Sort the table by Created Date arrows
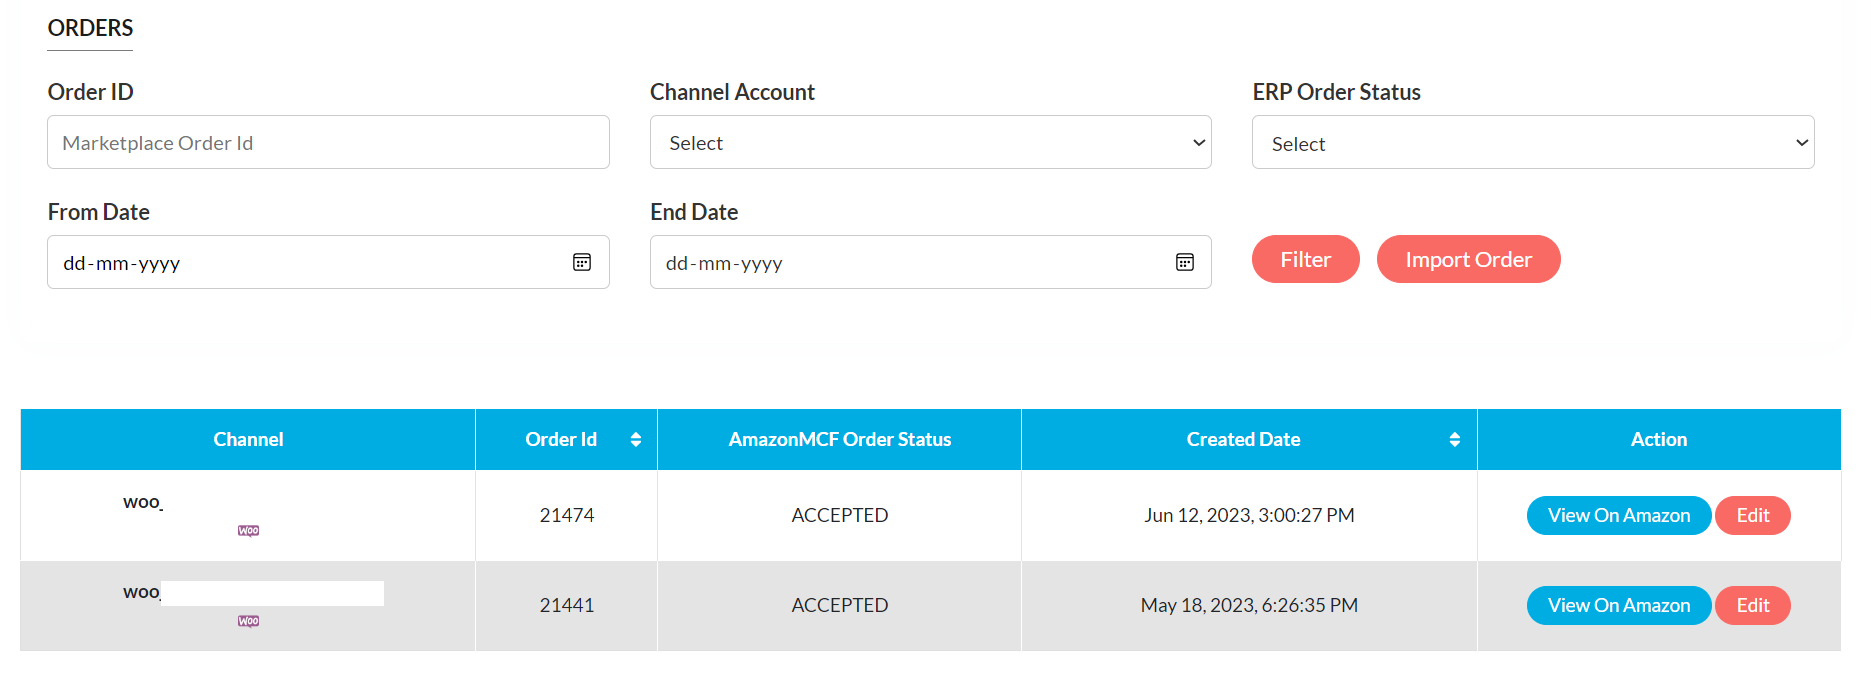The width and height of the screenshot is (1871, 692). pos(1455,439)
